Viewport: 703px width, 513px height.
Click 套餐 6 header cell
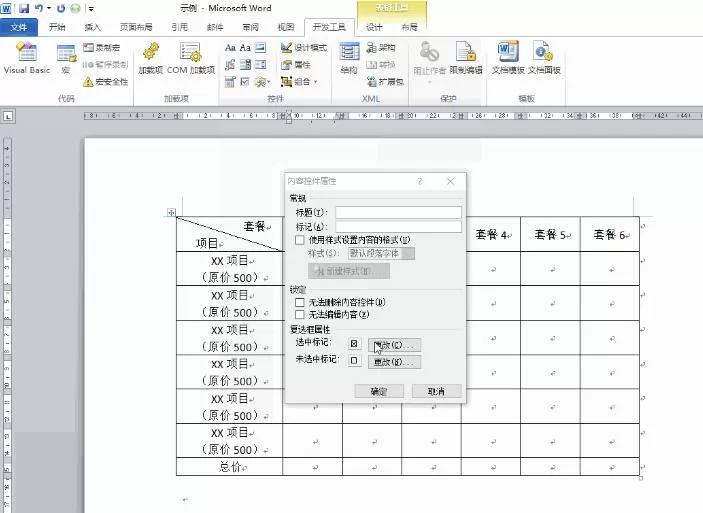[x=610, y=234]
